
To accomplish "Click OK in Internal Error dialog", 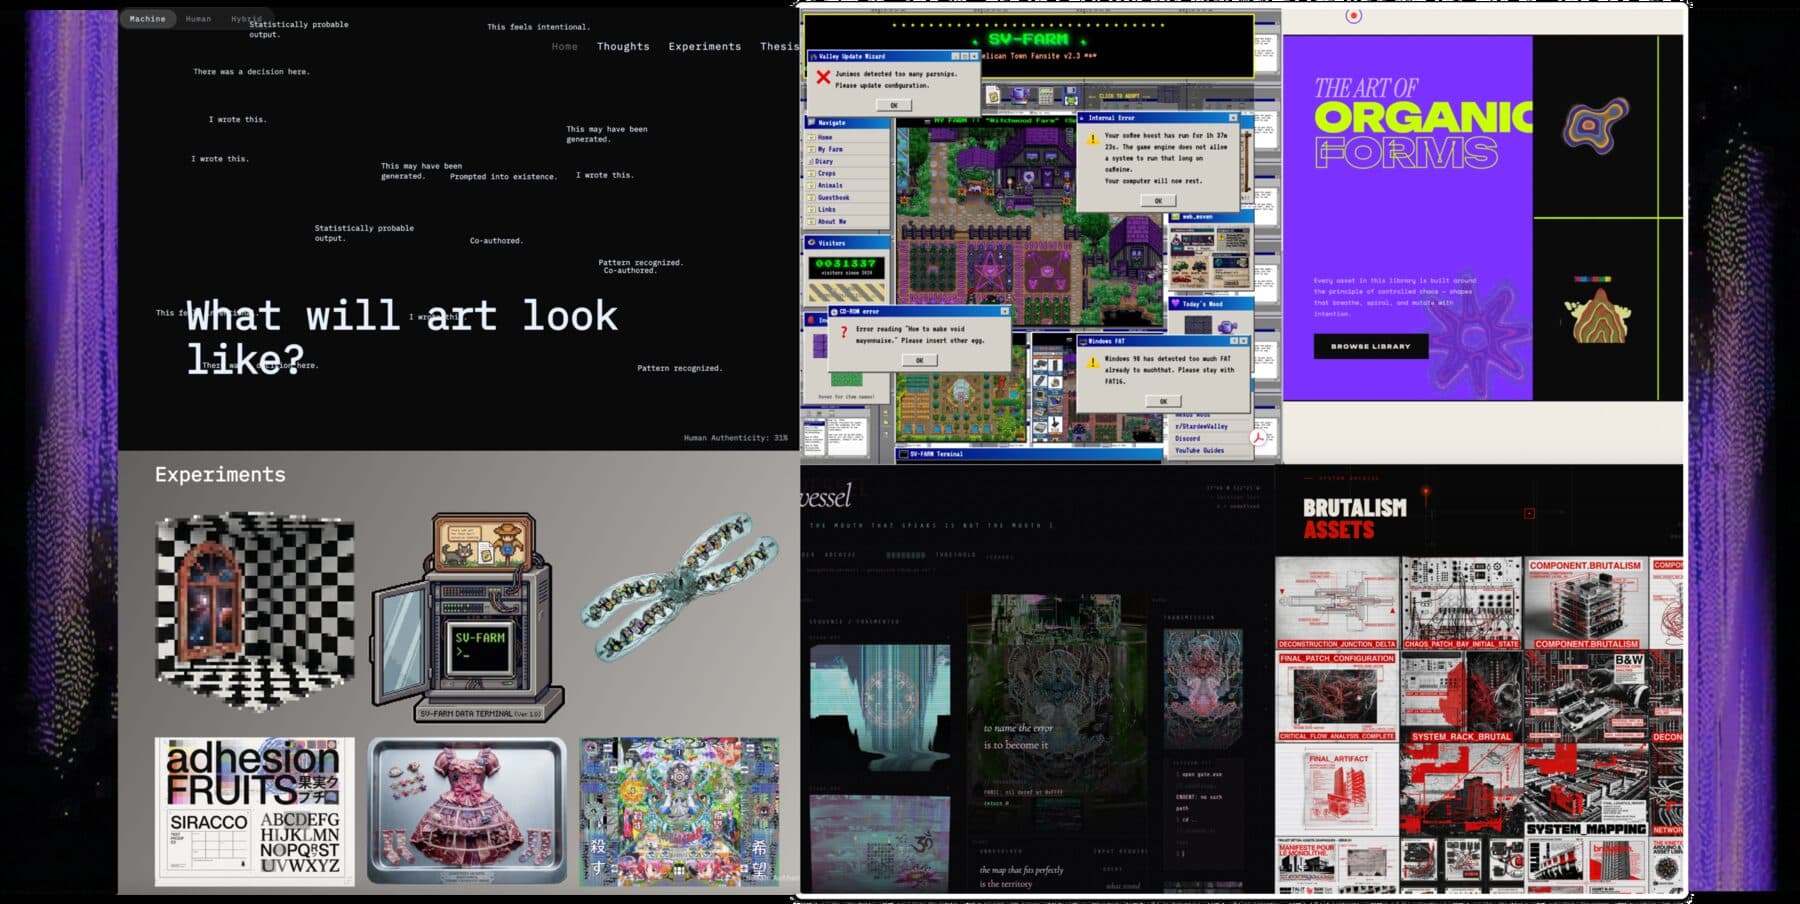I will click(1158, 201).
